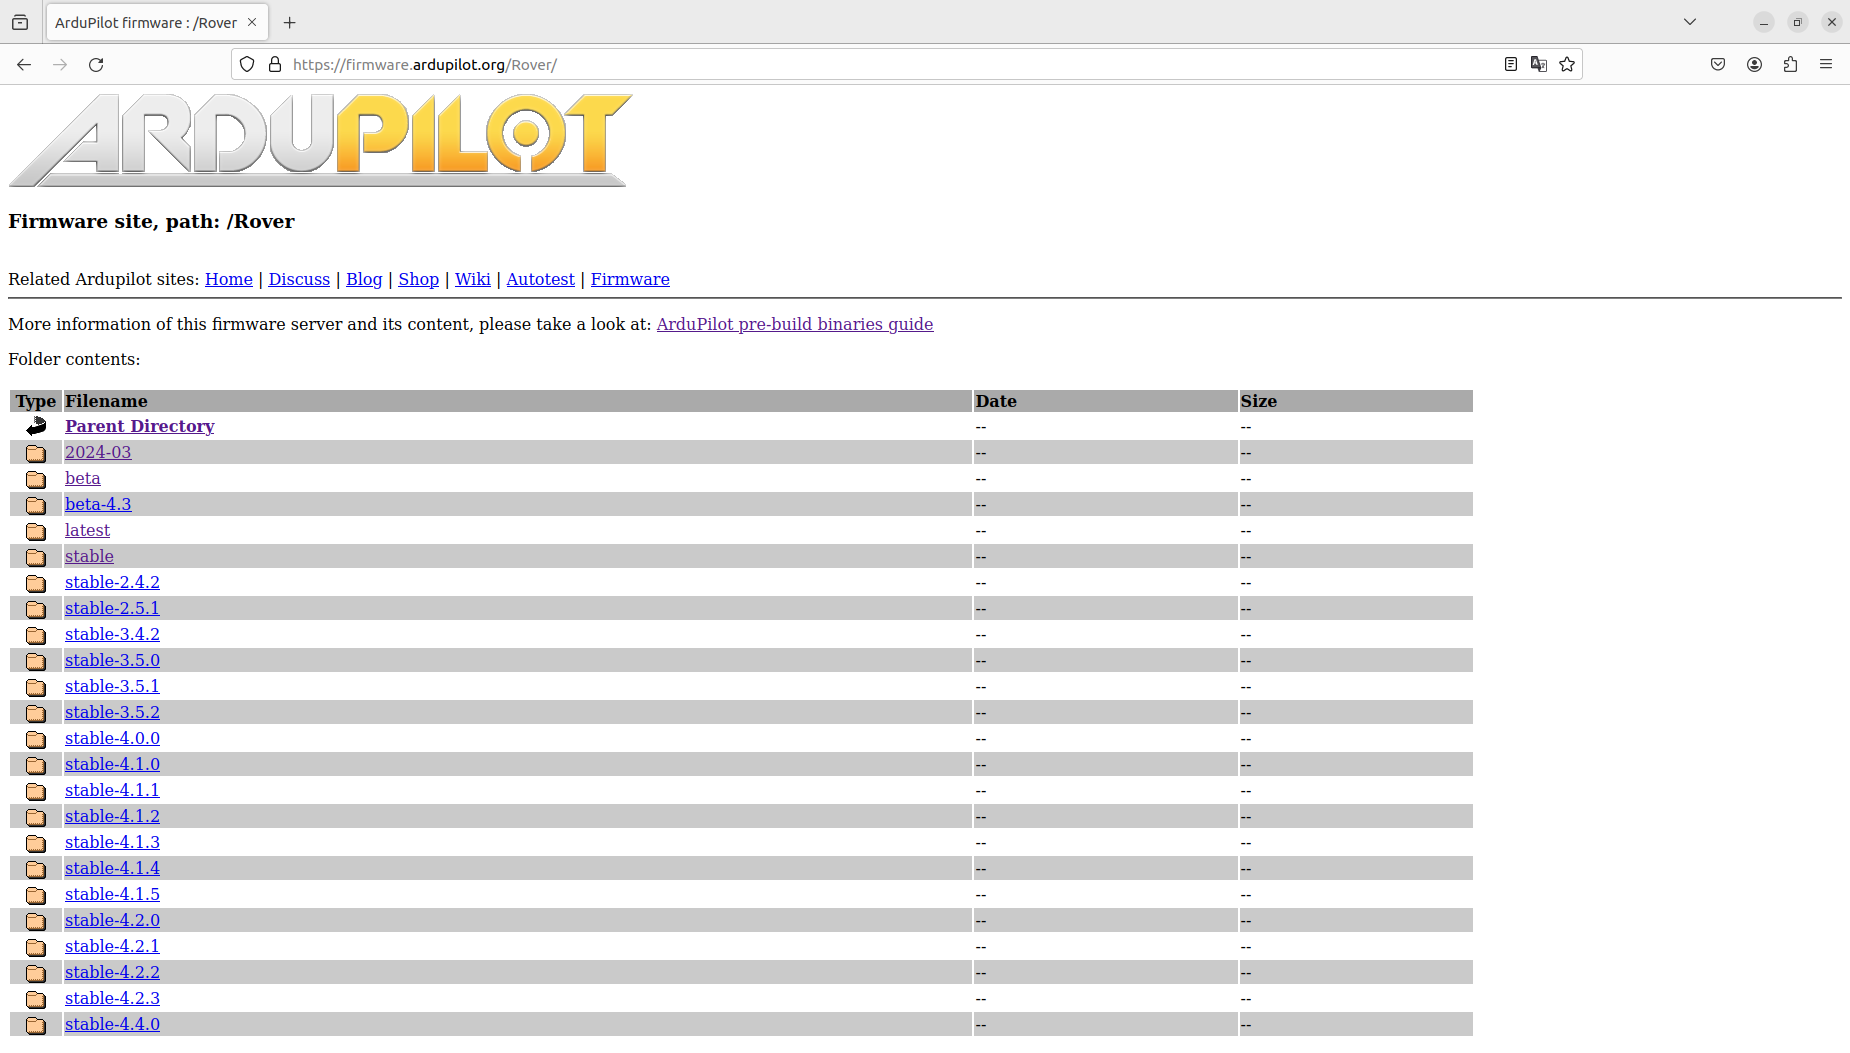
Task: Open the 2024-03 folder link
Action: pyautogui.click(x=98, y=452)
